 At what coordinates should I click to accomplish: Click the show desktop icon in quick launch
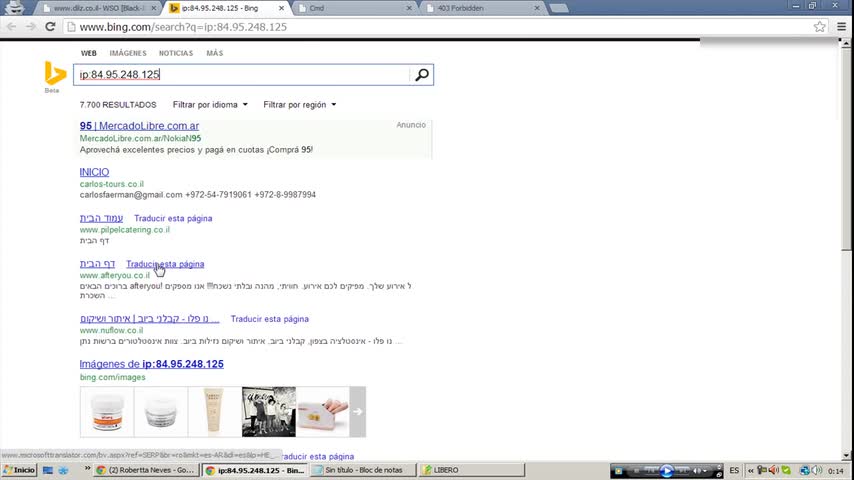[x=48, y=470]
